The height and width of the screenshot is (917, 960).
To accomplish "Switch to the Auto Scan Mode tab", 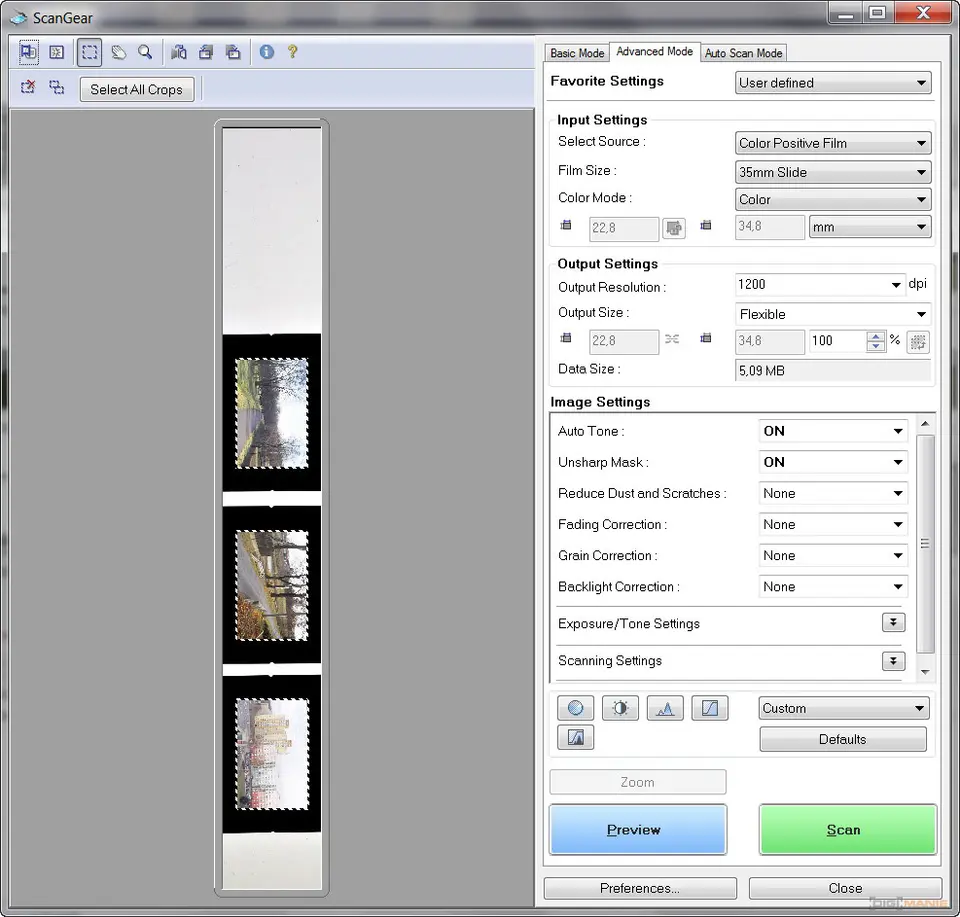I will pos(743,53).
